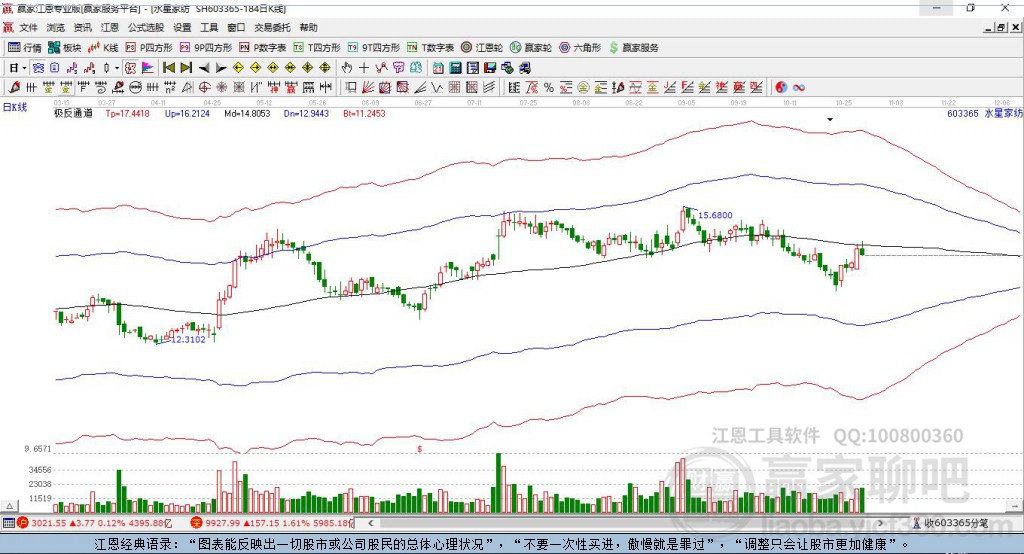Click the yin-yang circle icon
Image resolution: width=1024 pixels, height=554 pixels.
781,88
